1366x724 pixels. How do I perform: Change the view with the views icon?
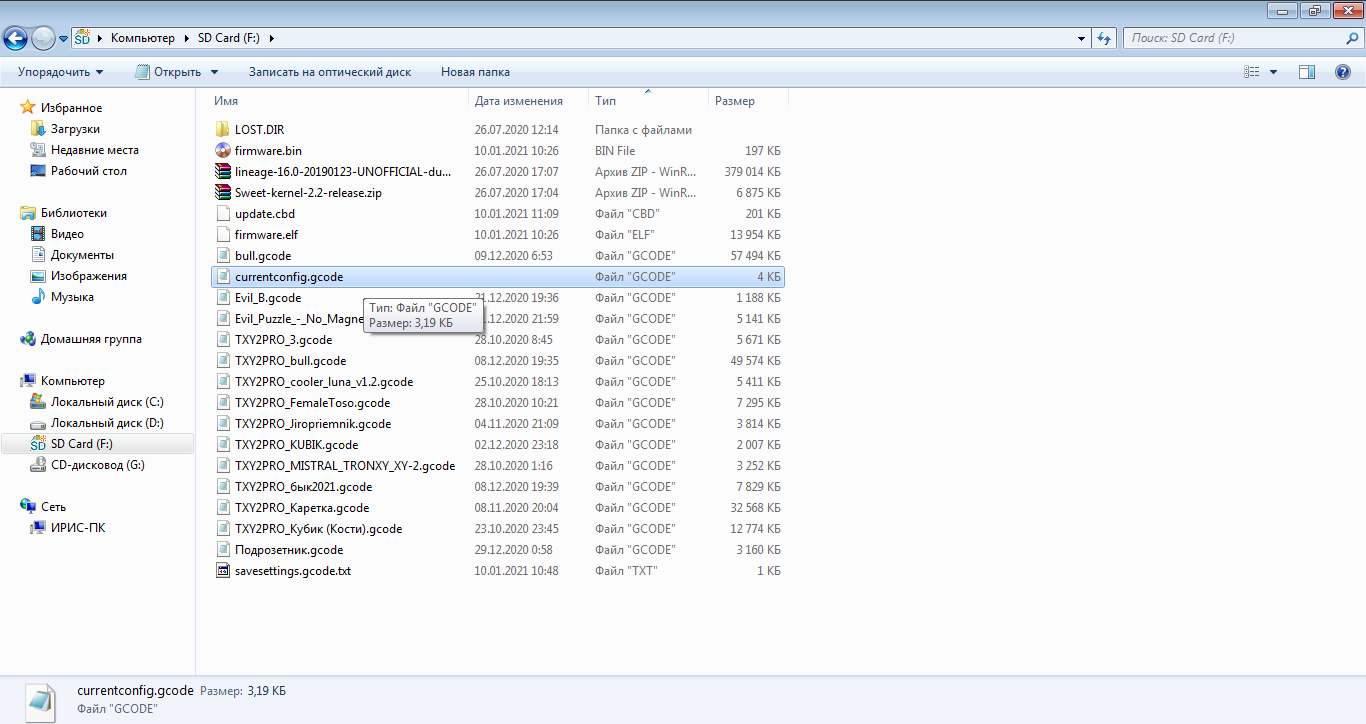pos(1251,72)
